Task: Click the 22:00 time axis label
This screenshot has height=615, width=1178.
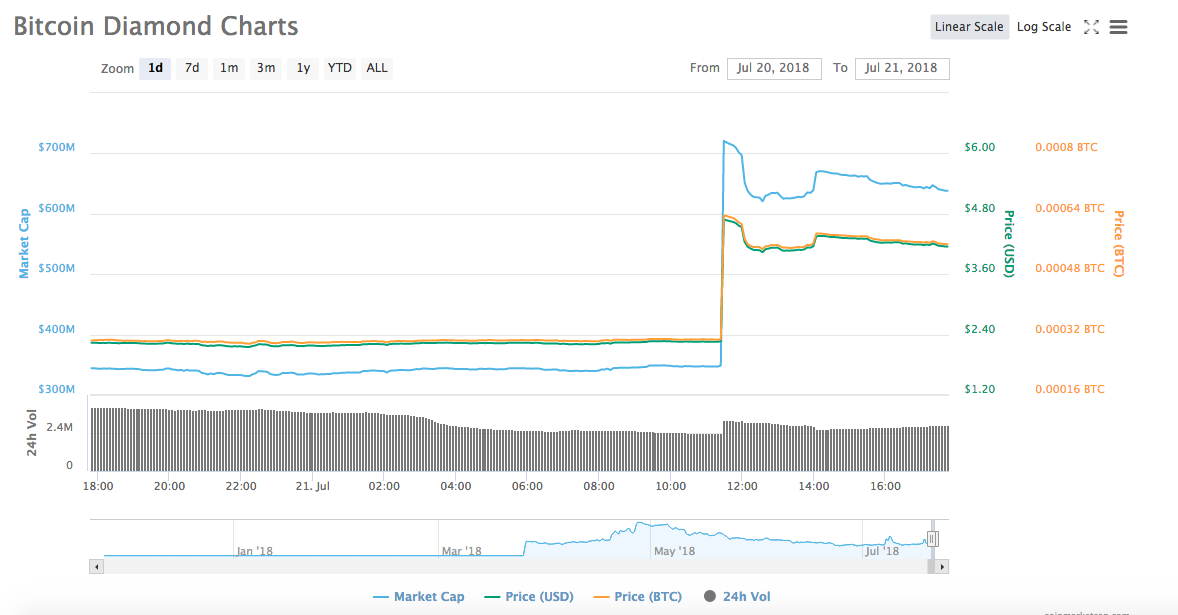Action: coord(241,486)
